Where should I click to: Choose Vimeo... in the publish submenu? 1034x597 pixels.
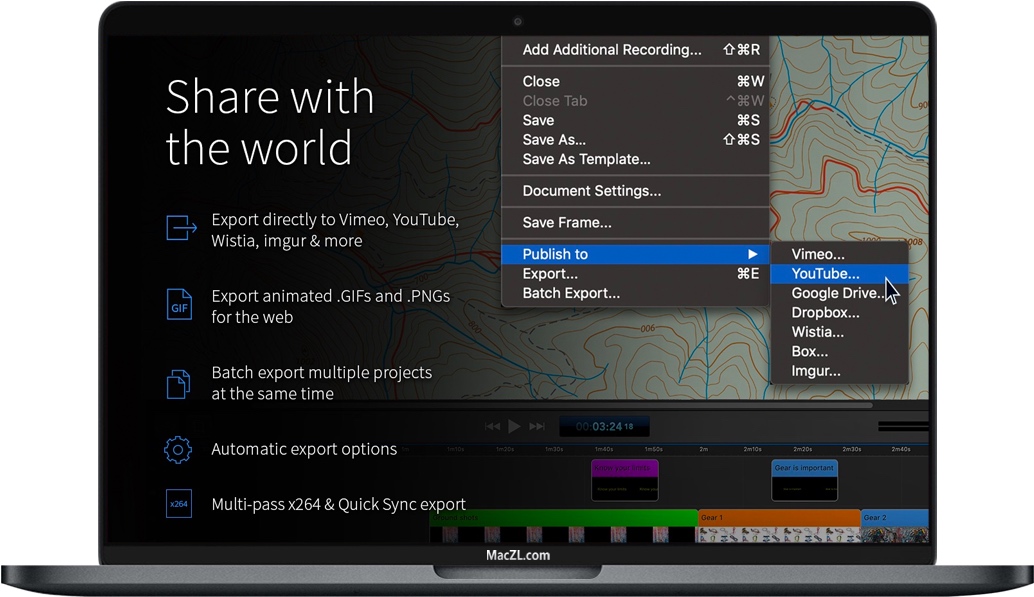[818, 254]
